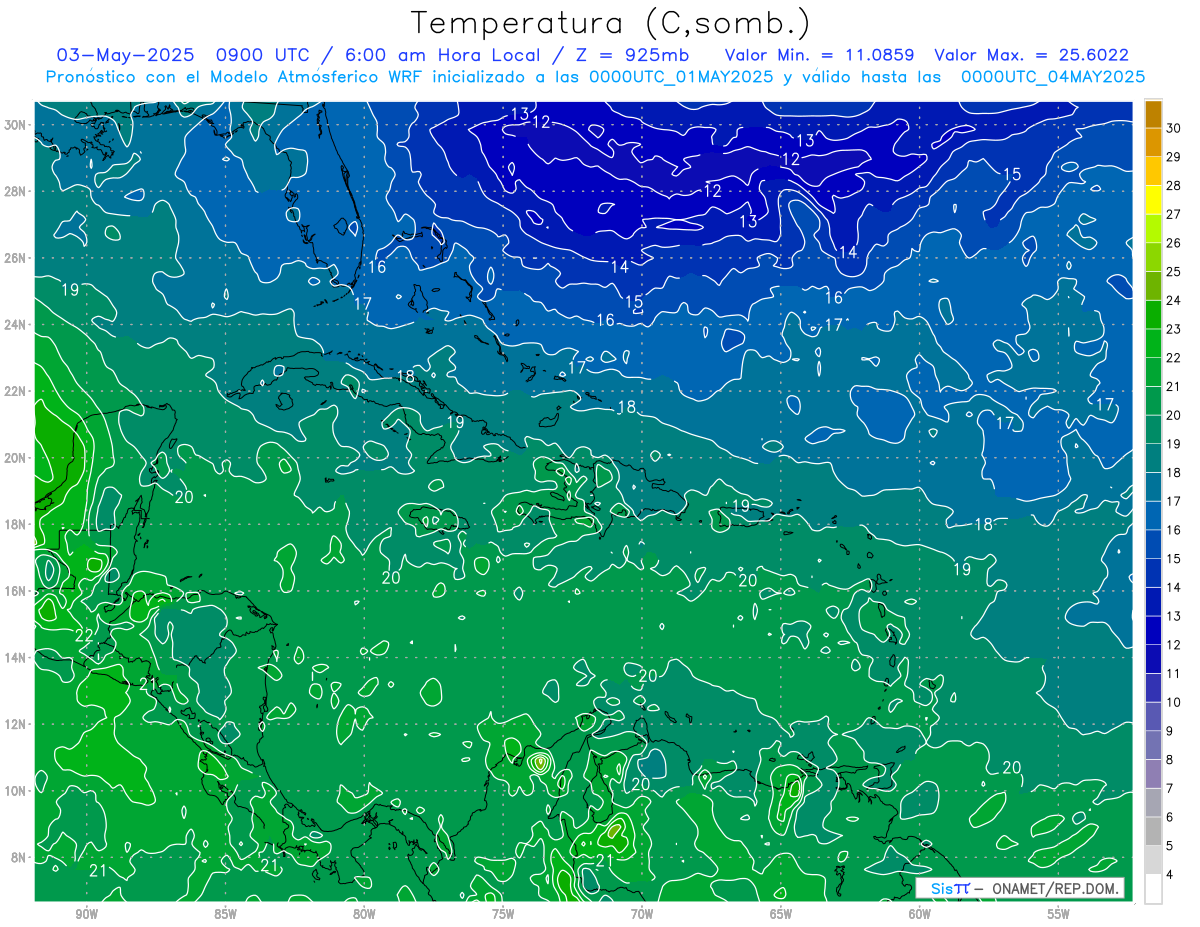Click the longitude axis label '75W'

coord(503,914)
